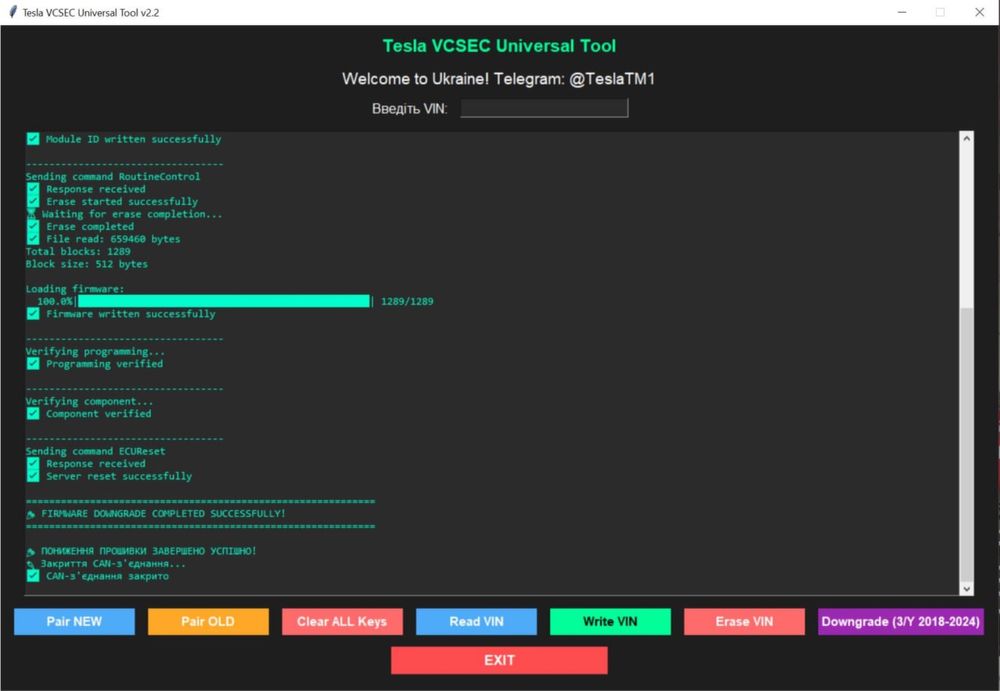1000x691 pixels.
Task: Click the green Write VIN button
Action: point(610,621)
